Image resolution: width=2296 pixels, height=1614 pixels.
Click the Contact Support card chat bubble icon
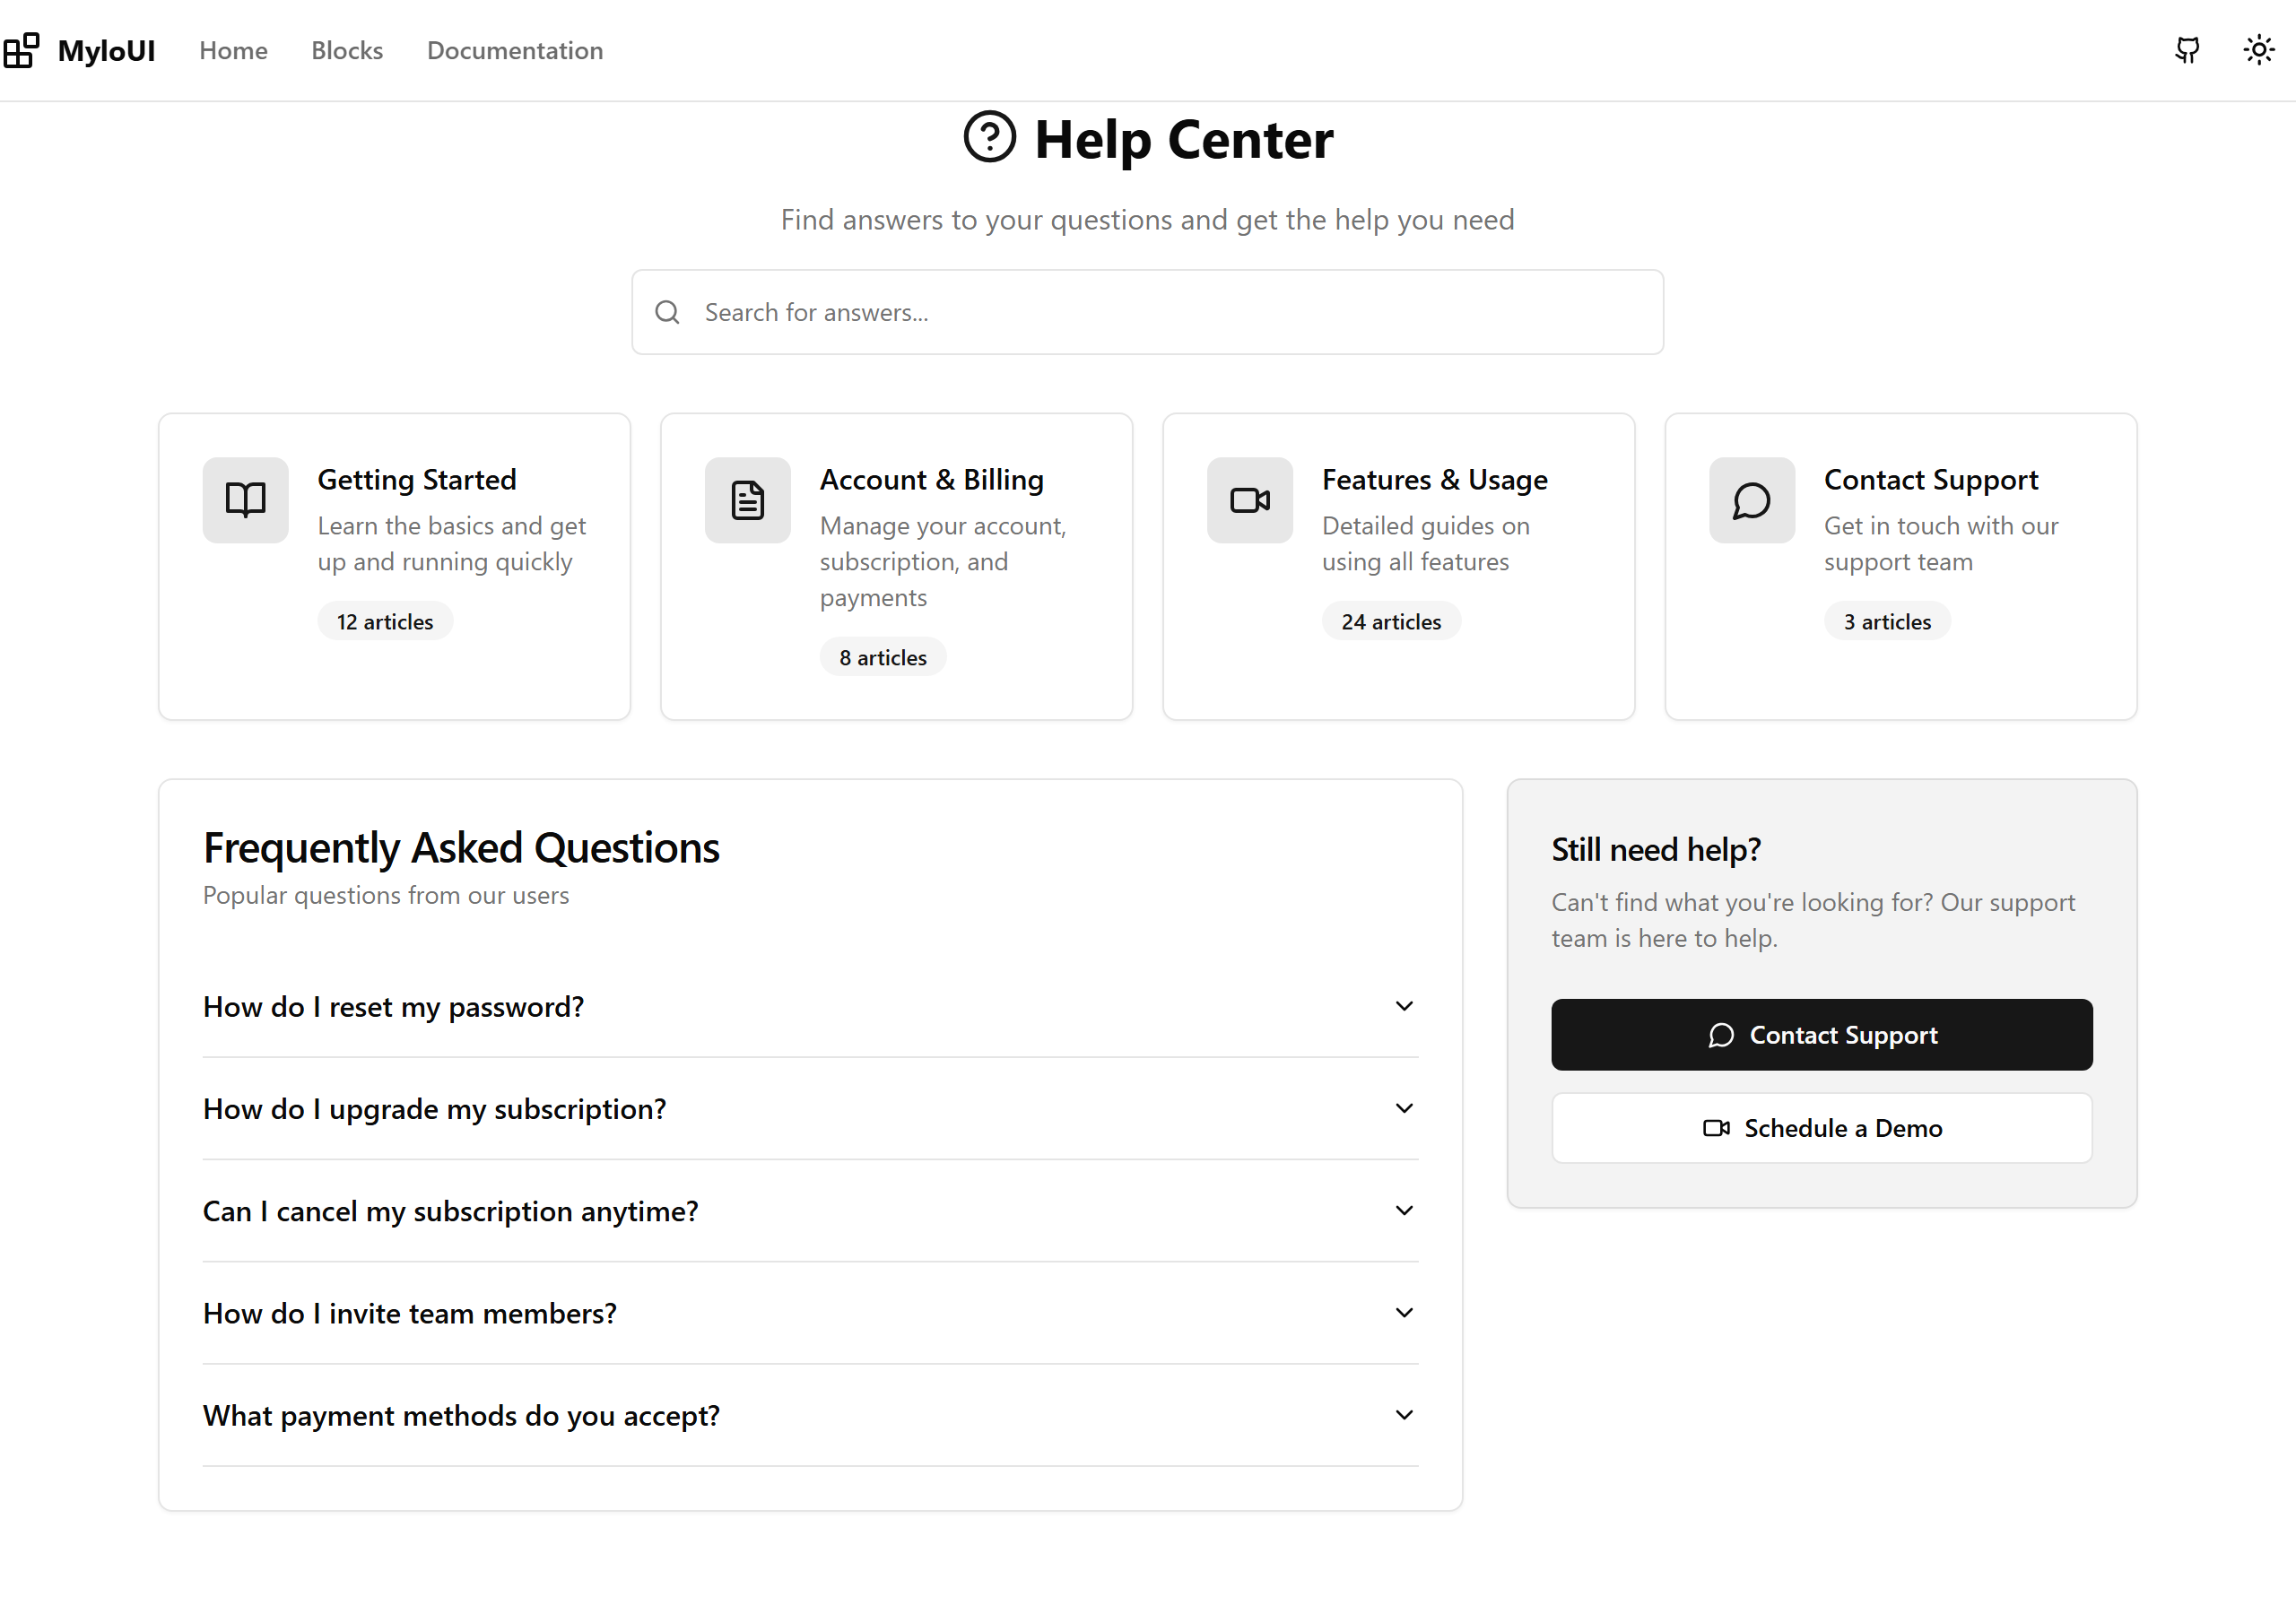click(x=1751, y=500)
